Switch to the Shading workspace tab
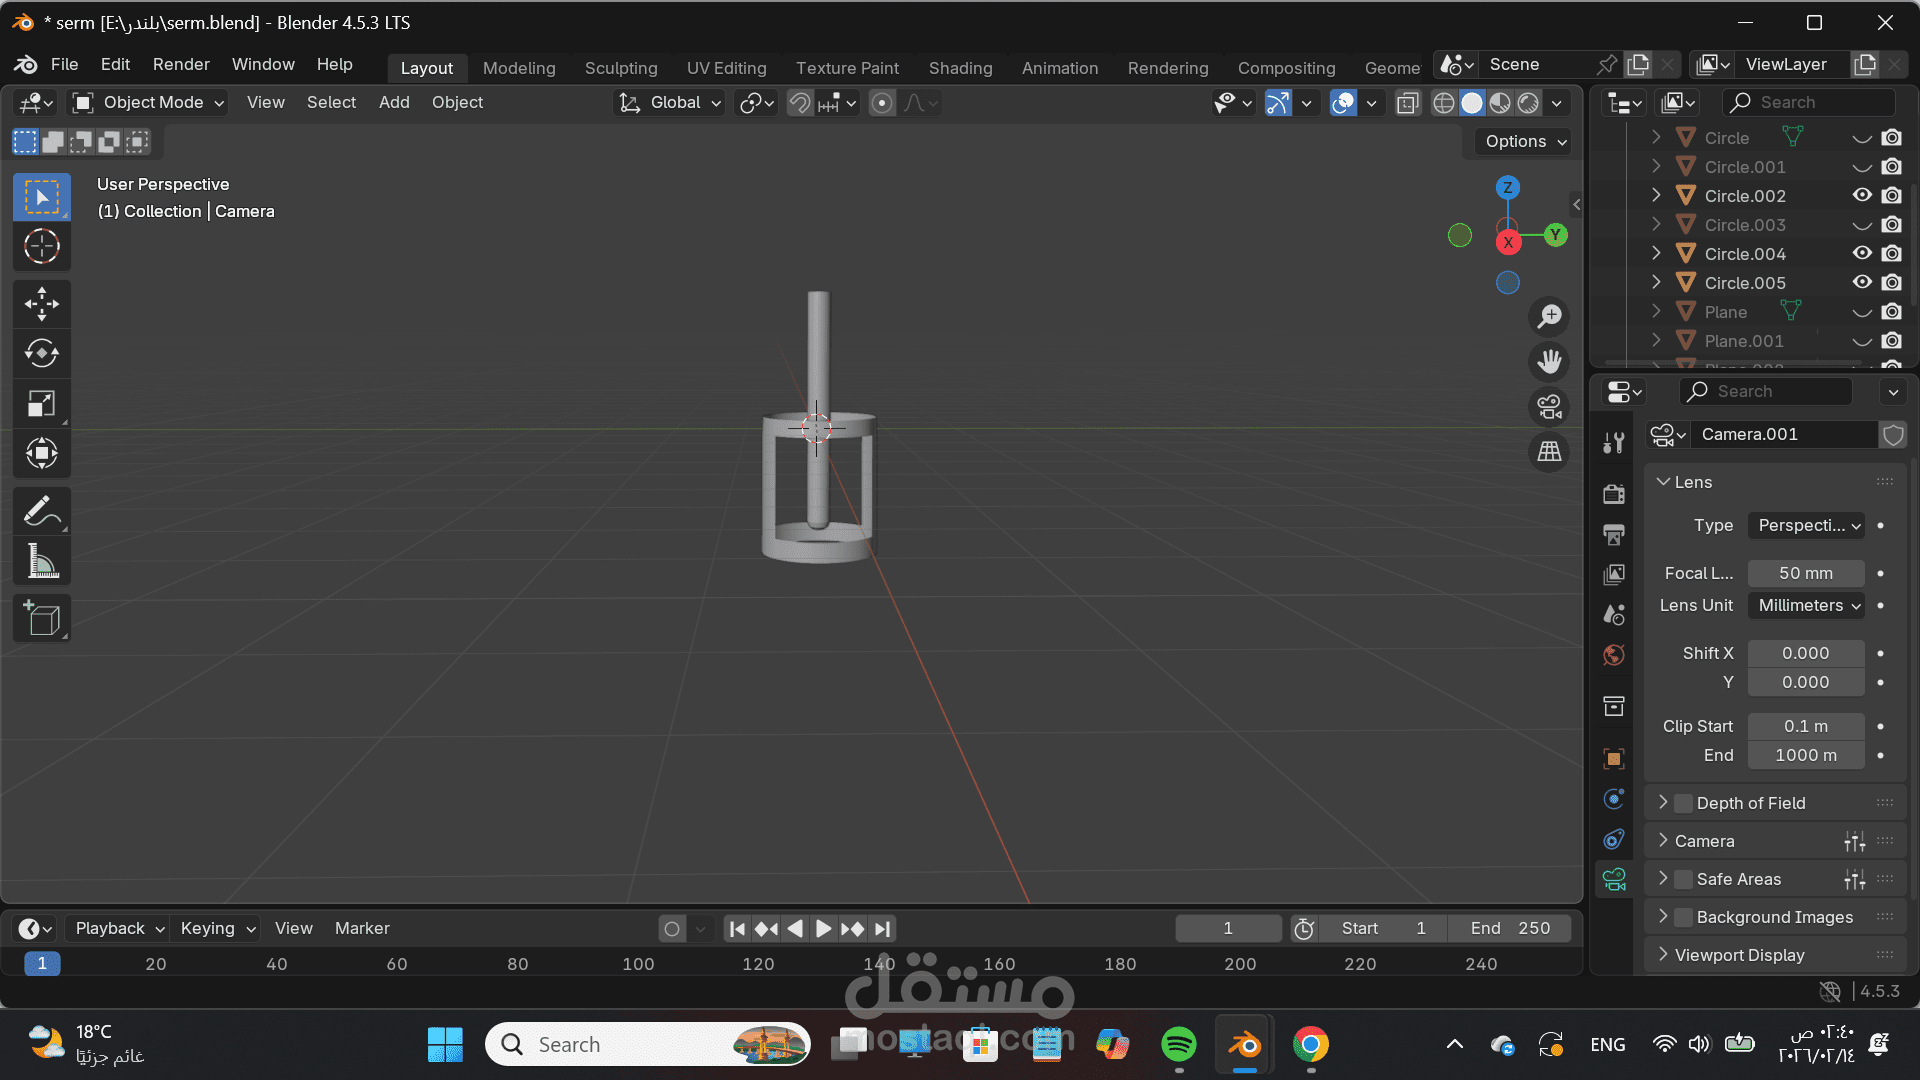Viewport: 1920px width, 1080px height. pos(960,68)
